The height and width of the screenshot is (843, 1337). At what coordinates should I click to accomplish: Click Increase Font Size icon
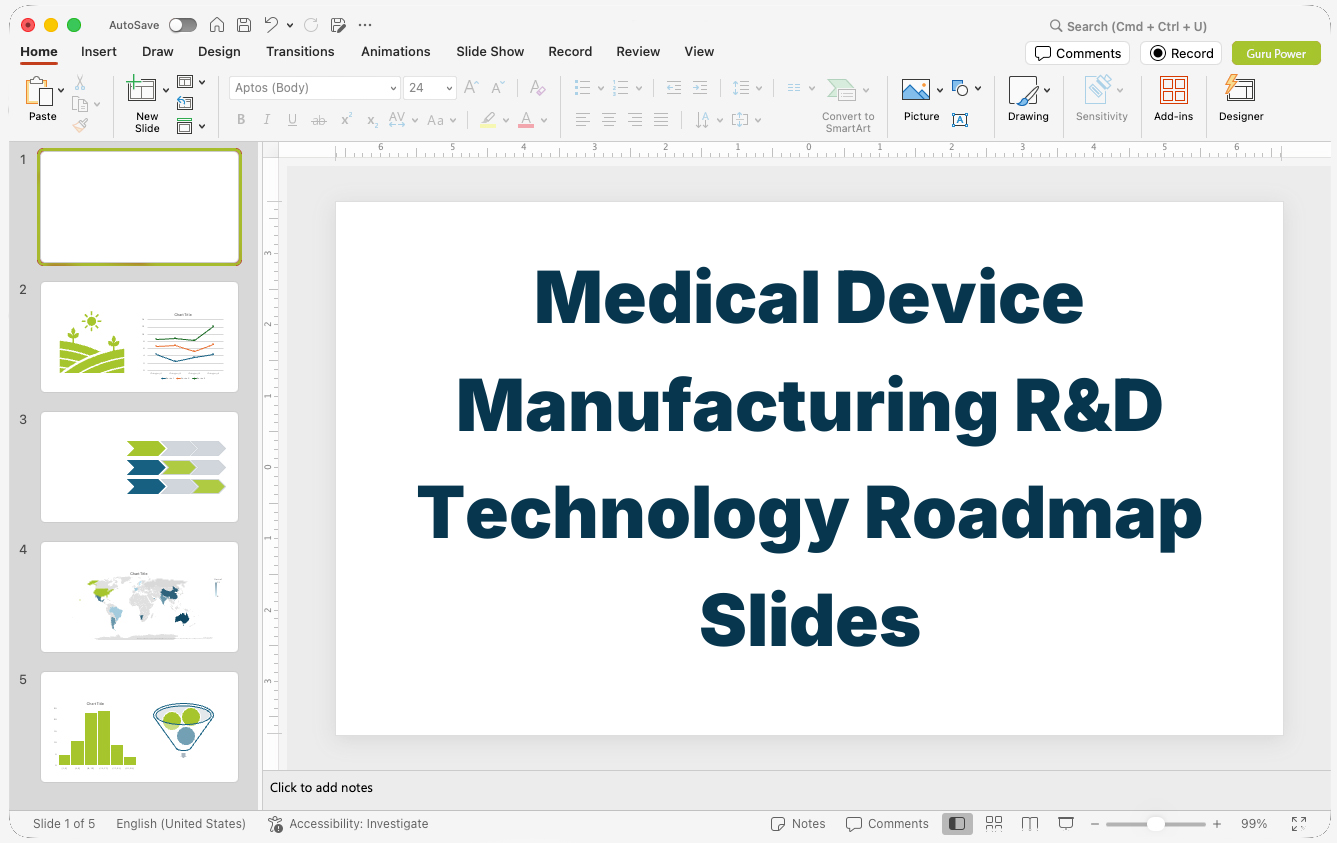coord(472,88)
